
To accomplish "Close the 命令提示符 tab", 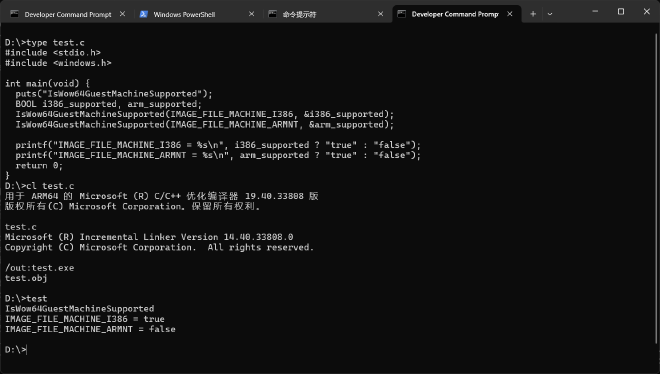I will (381, 14).
